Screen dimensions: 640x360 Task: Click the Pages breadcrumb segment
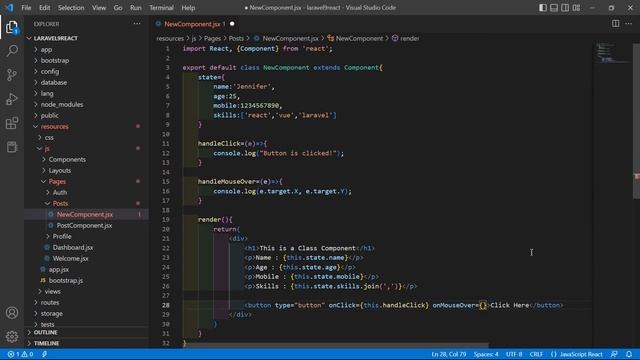click(x=212, y=38)
